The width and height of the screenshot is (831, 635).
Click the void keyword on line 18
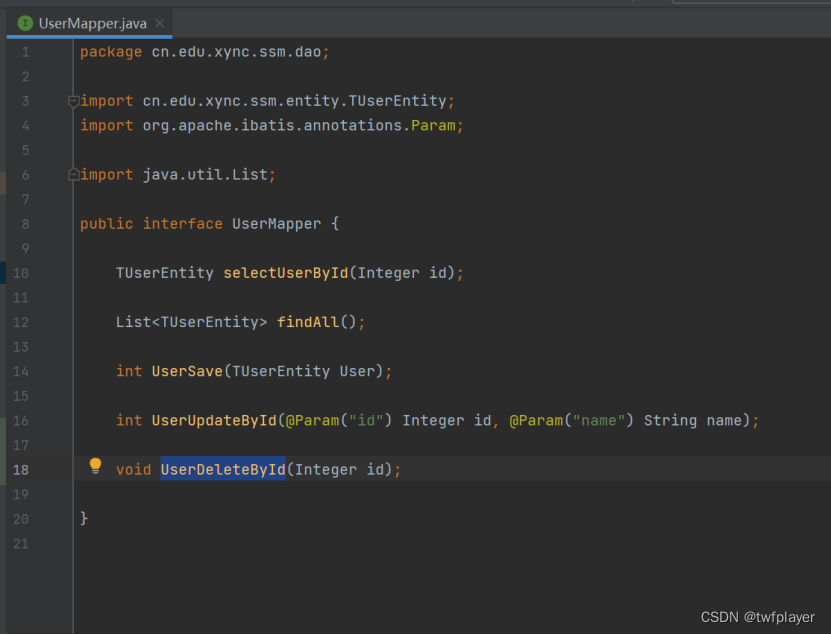point(134,470)
